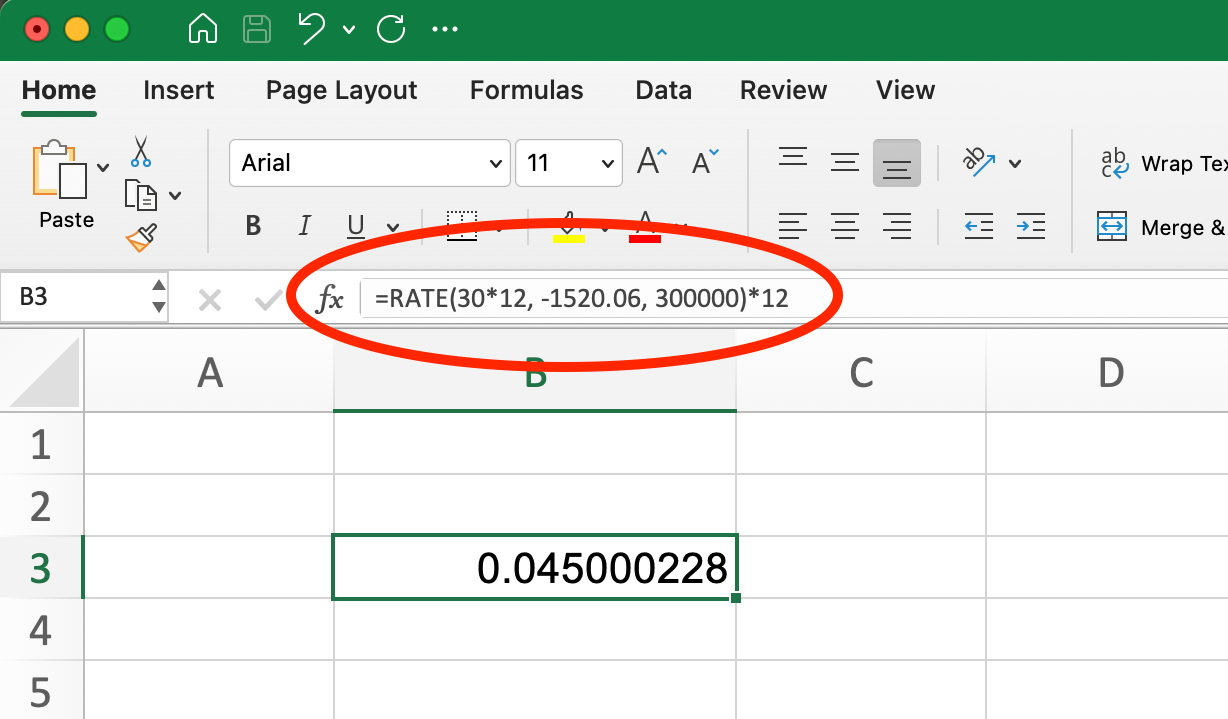
Task: Select the row 3 header
Action: (x=41, y=568)
